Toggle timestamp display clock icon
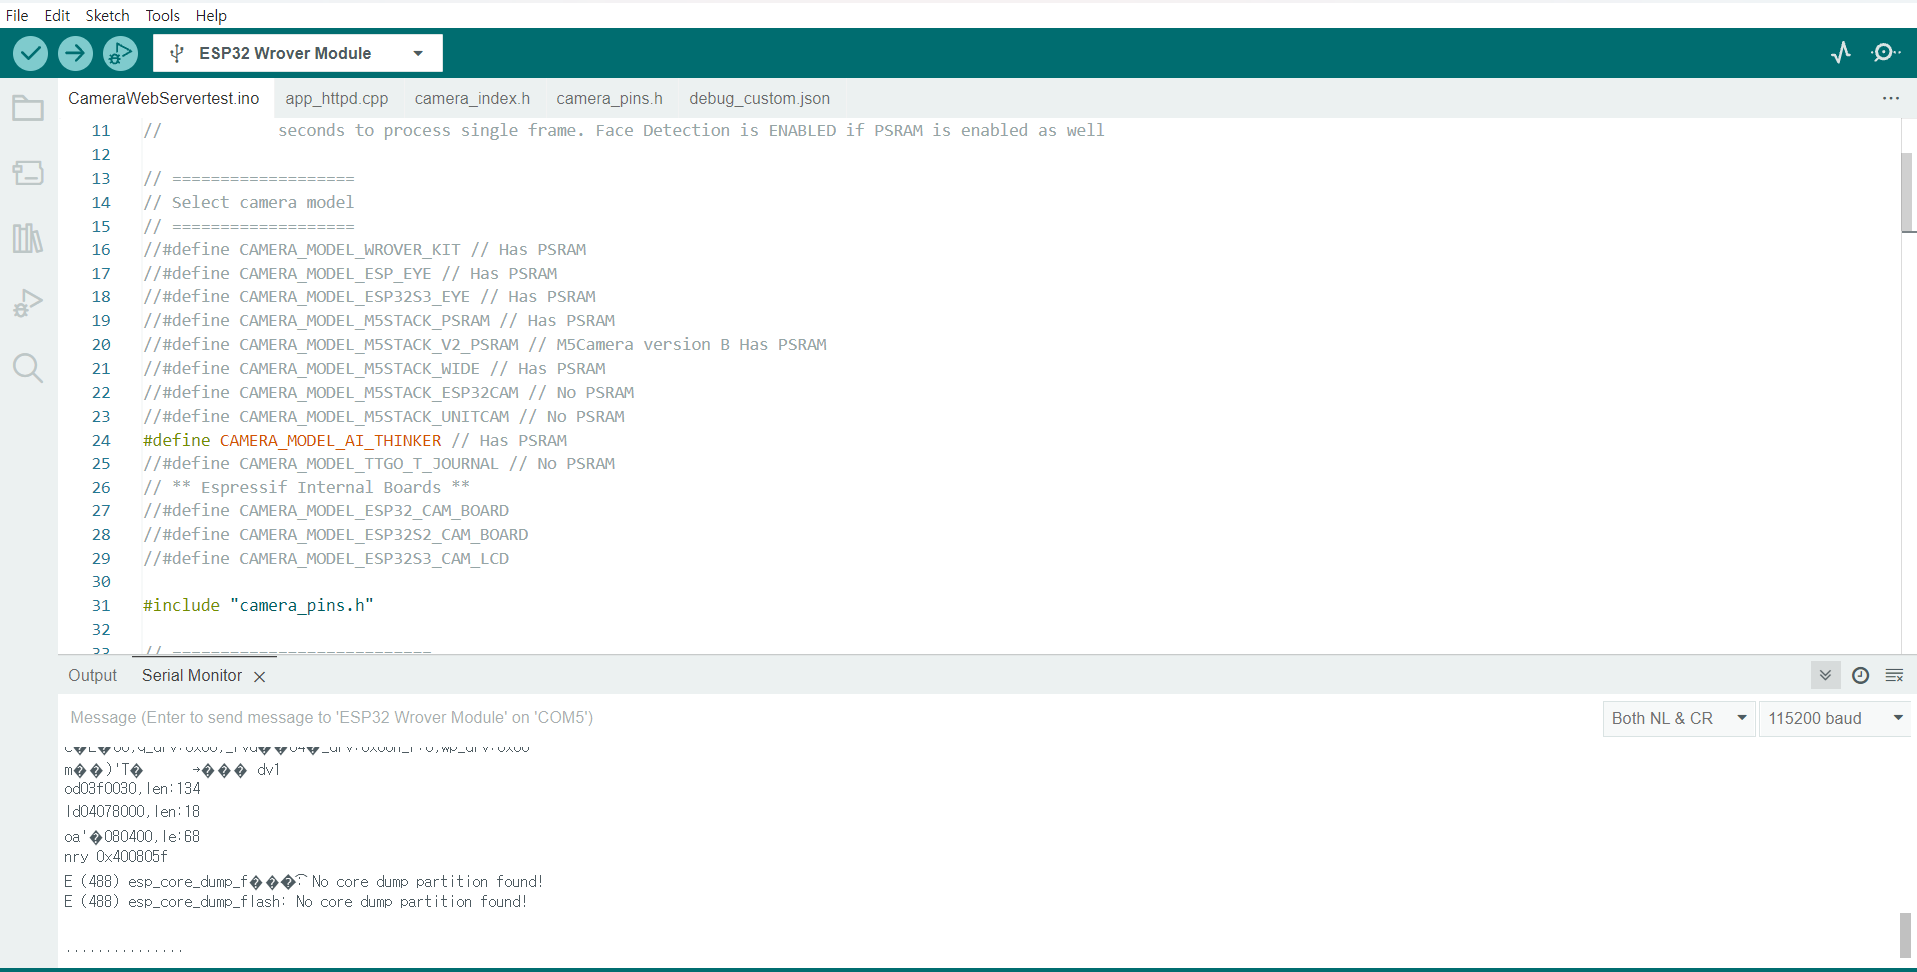This screenshot has width=1917, height=972. (1860, 676)
